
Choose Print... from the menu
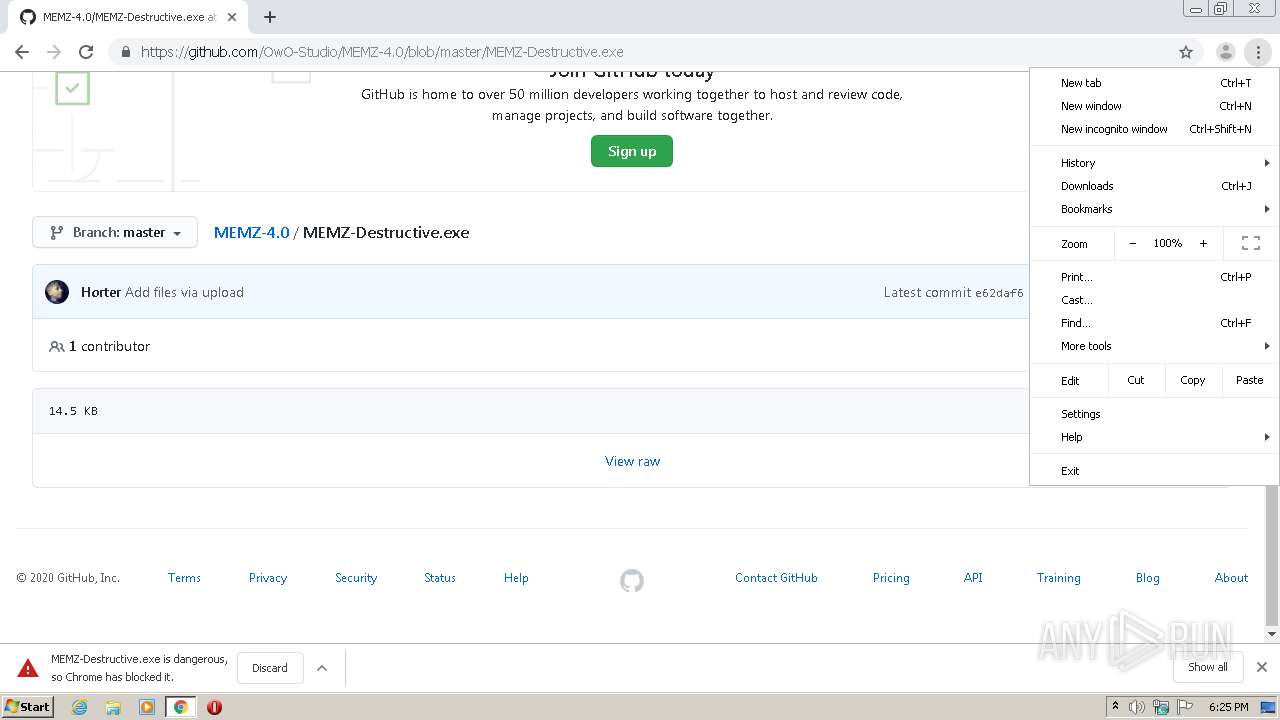pos(1155,277)
